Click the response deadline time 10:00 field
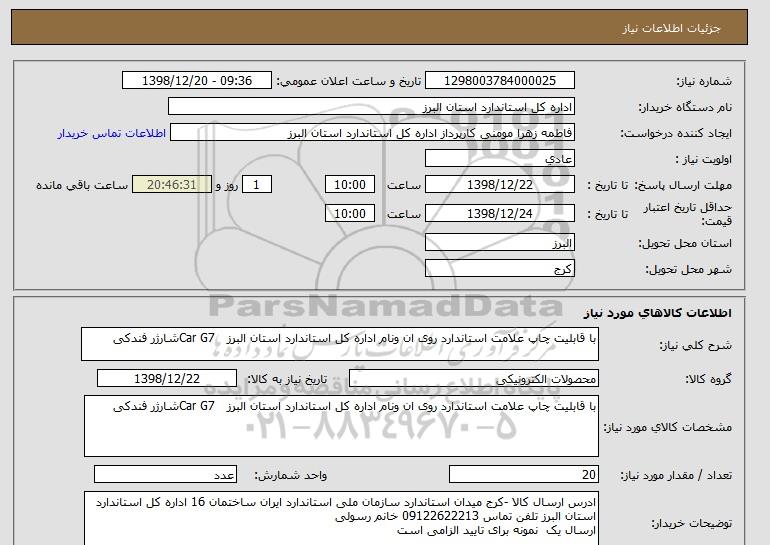 pyautogui.click(x=350, y=185)
